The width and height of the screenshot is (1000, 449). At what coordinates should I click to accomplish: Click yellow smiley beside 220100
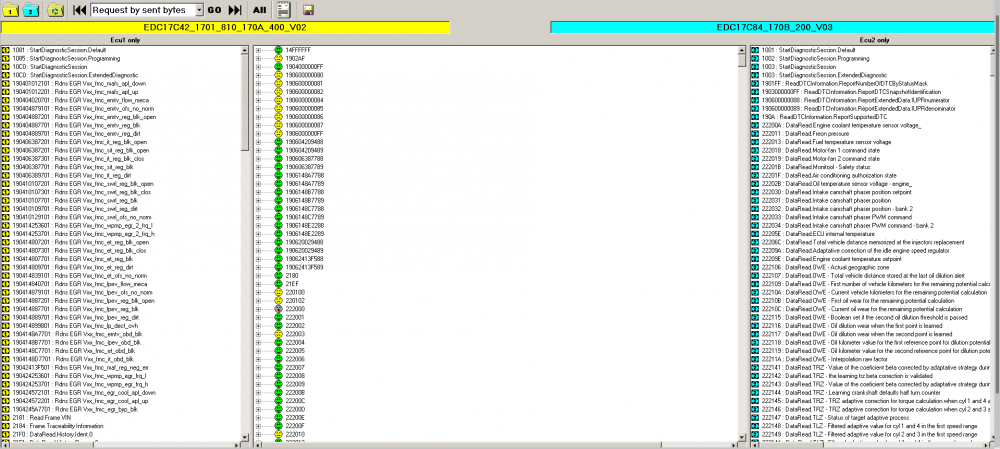[x=278, y=292]
